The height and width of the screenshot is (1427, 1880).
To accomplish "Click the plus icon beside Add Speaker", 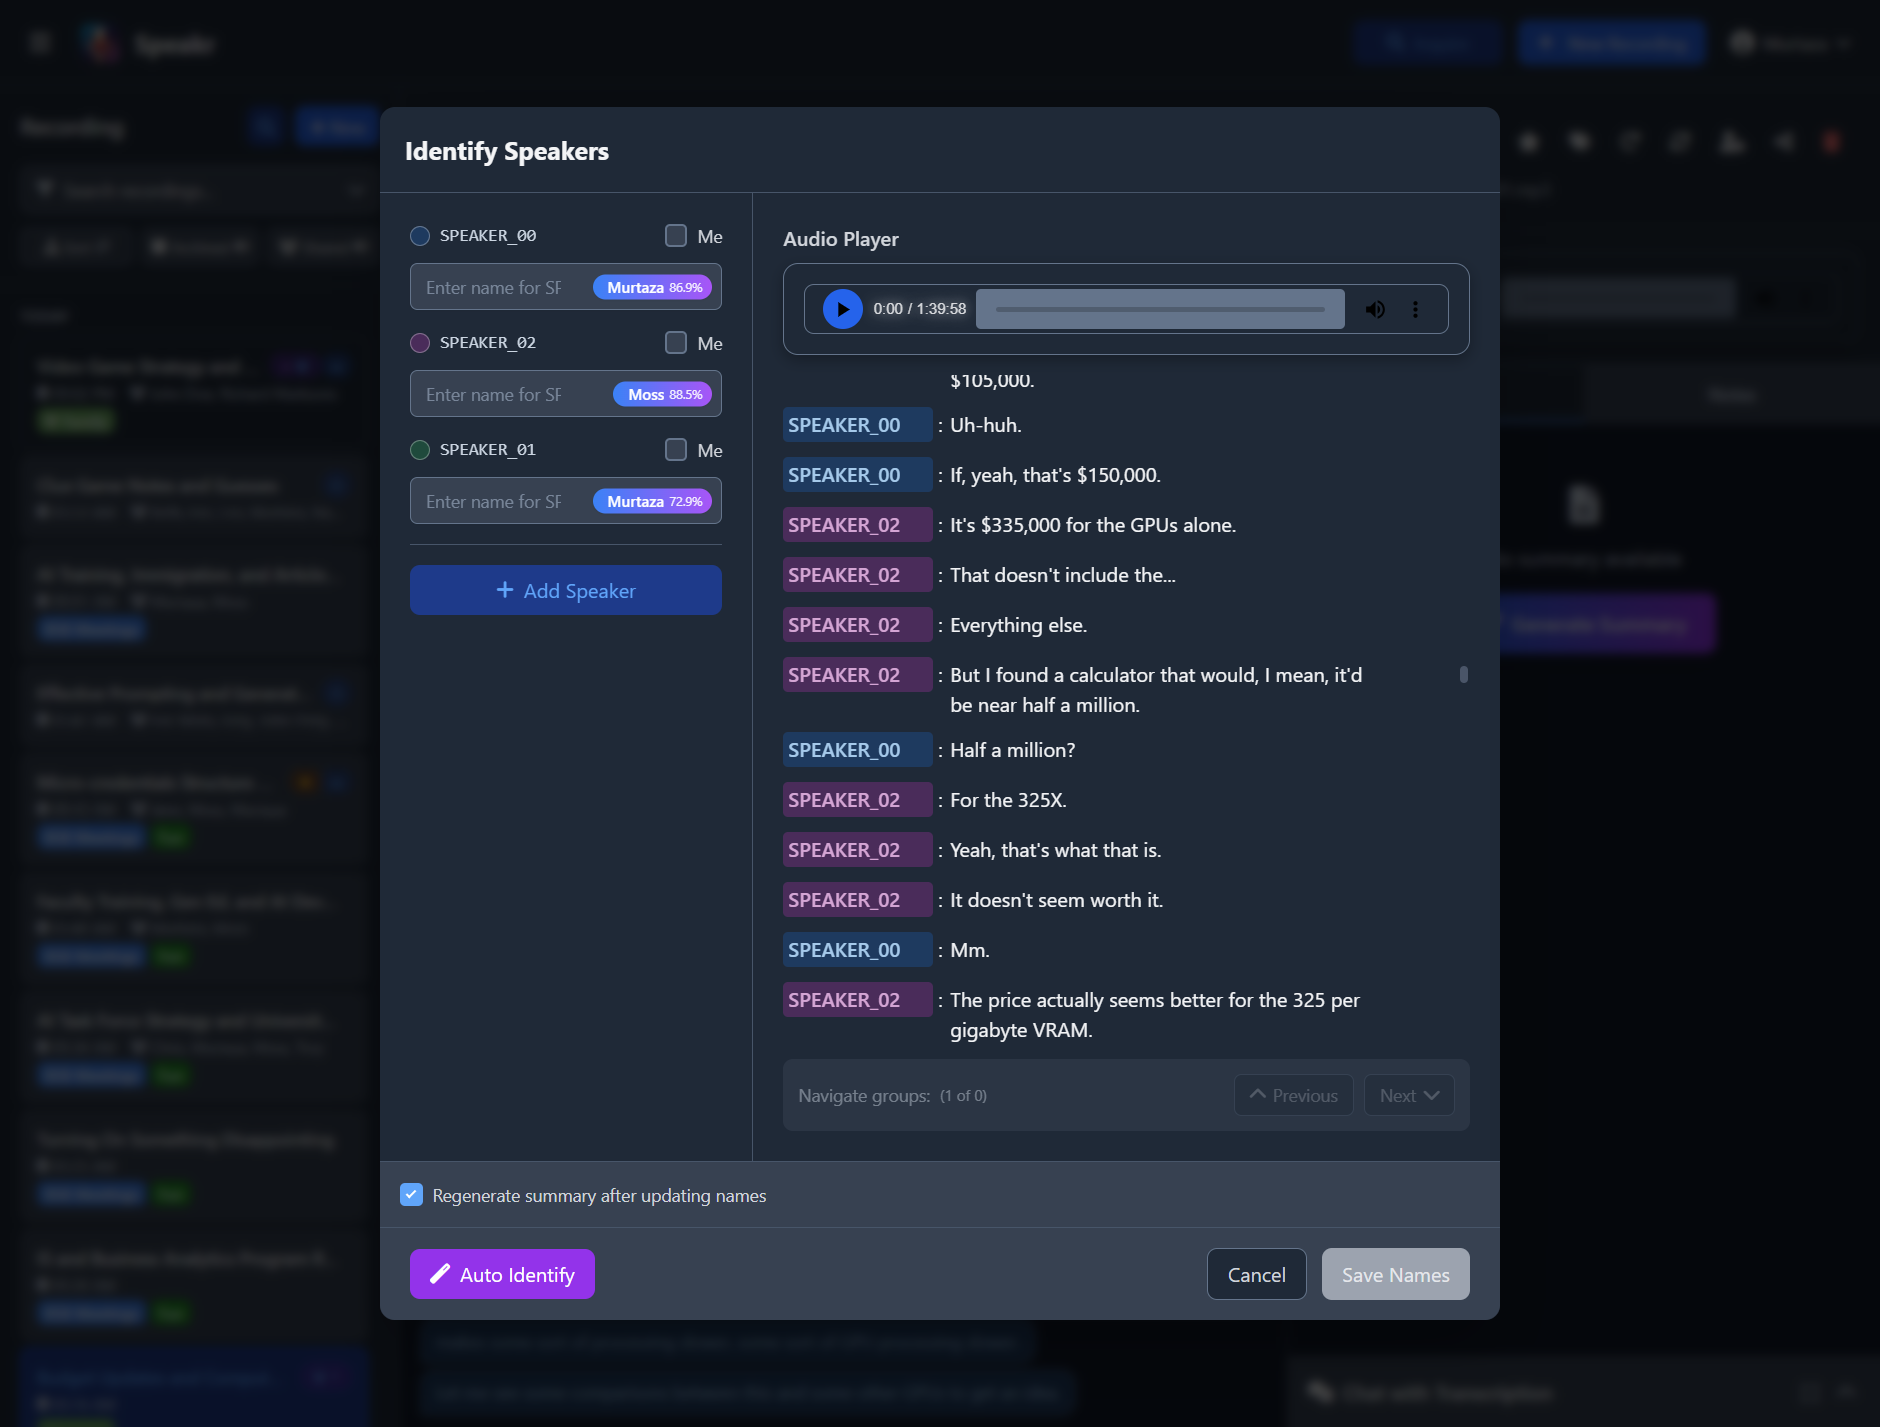I will [505, 590].
